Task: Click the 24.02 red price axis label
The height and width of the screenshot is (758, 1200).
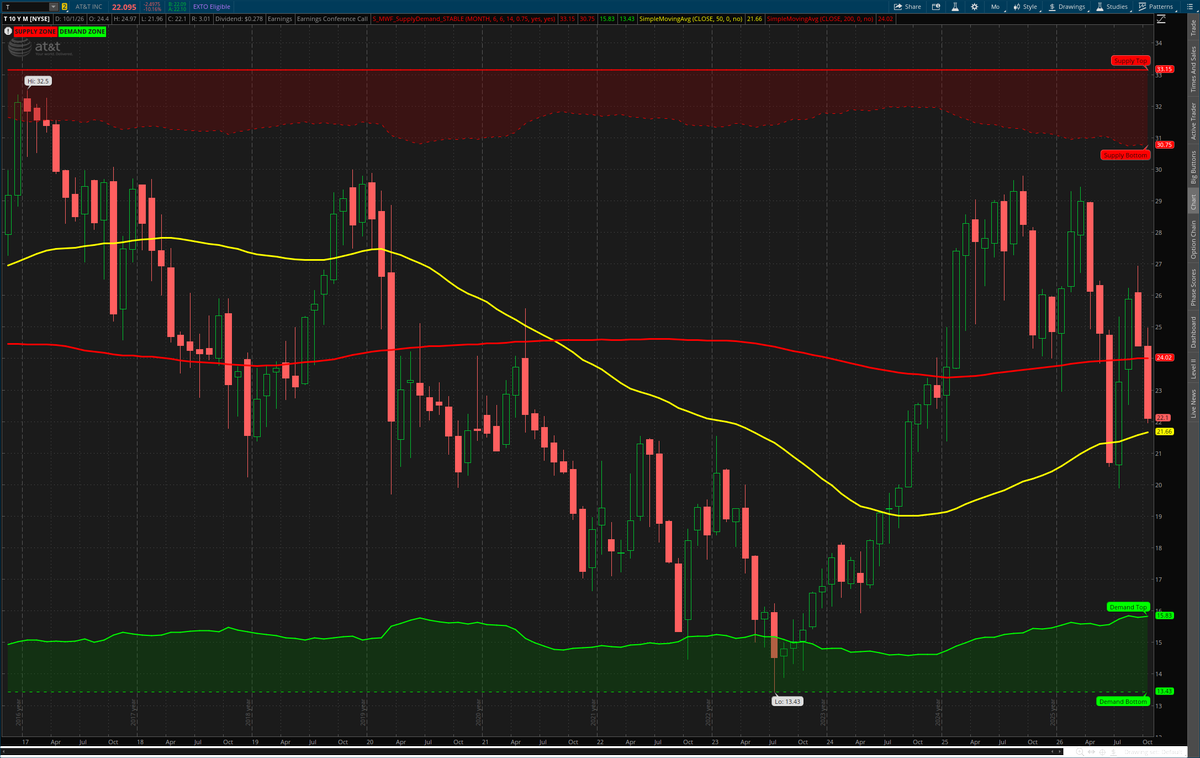Action: pyautogui.click(x=1164, y=357)
